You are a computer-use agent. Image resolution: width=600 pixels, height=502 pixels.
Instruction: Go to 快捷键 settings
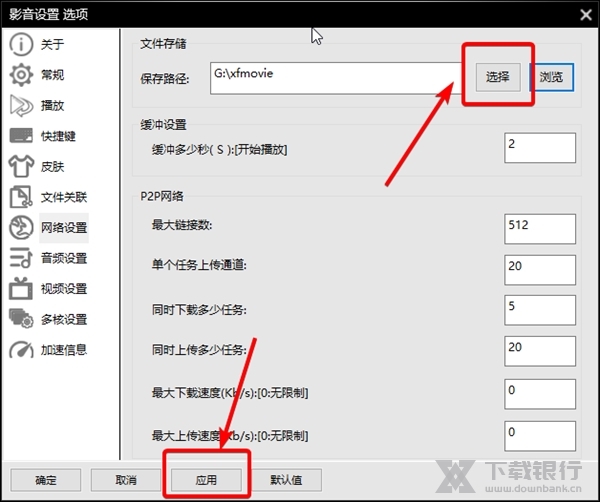coord(58,136)
